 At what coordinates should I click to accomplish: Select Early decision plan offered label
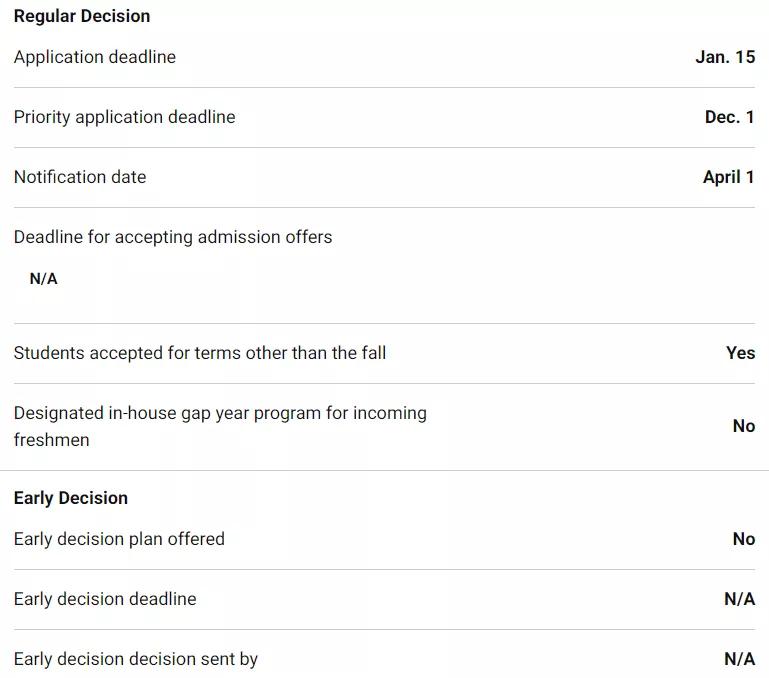(119, 539)
